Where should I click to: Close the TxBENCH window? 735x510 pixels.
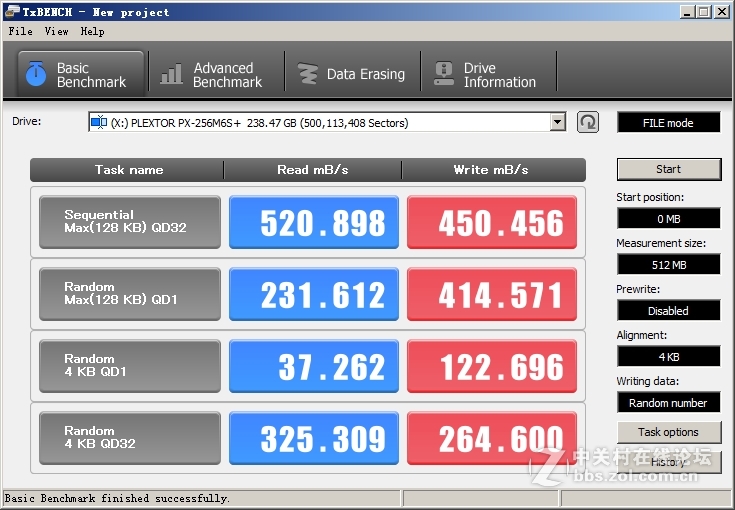pos(722,12)
